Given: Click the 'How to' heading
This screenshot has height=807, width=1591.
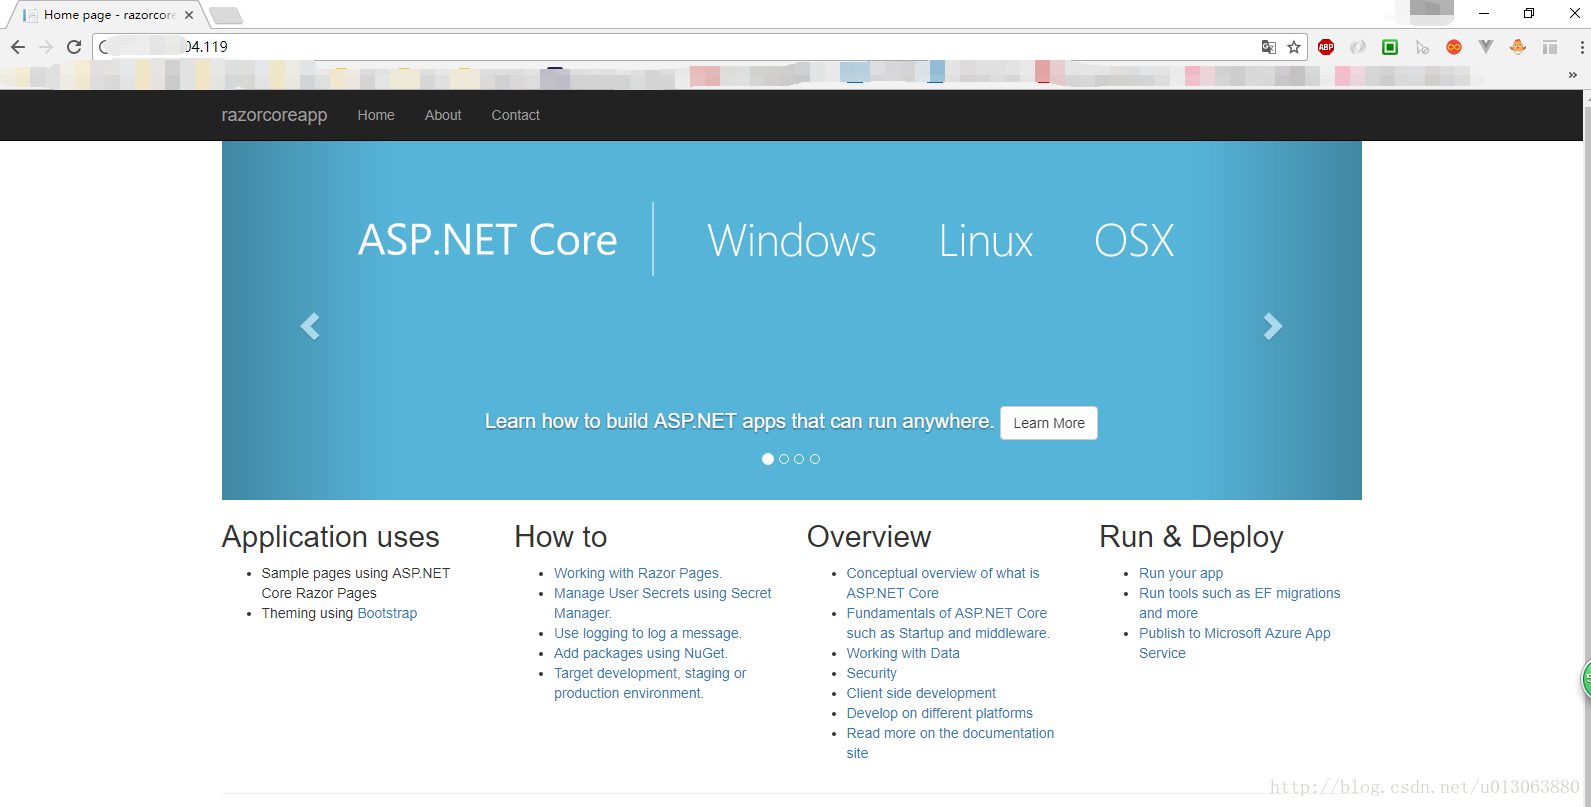Looking at the screenshot, I should click(x=561, y=537).
